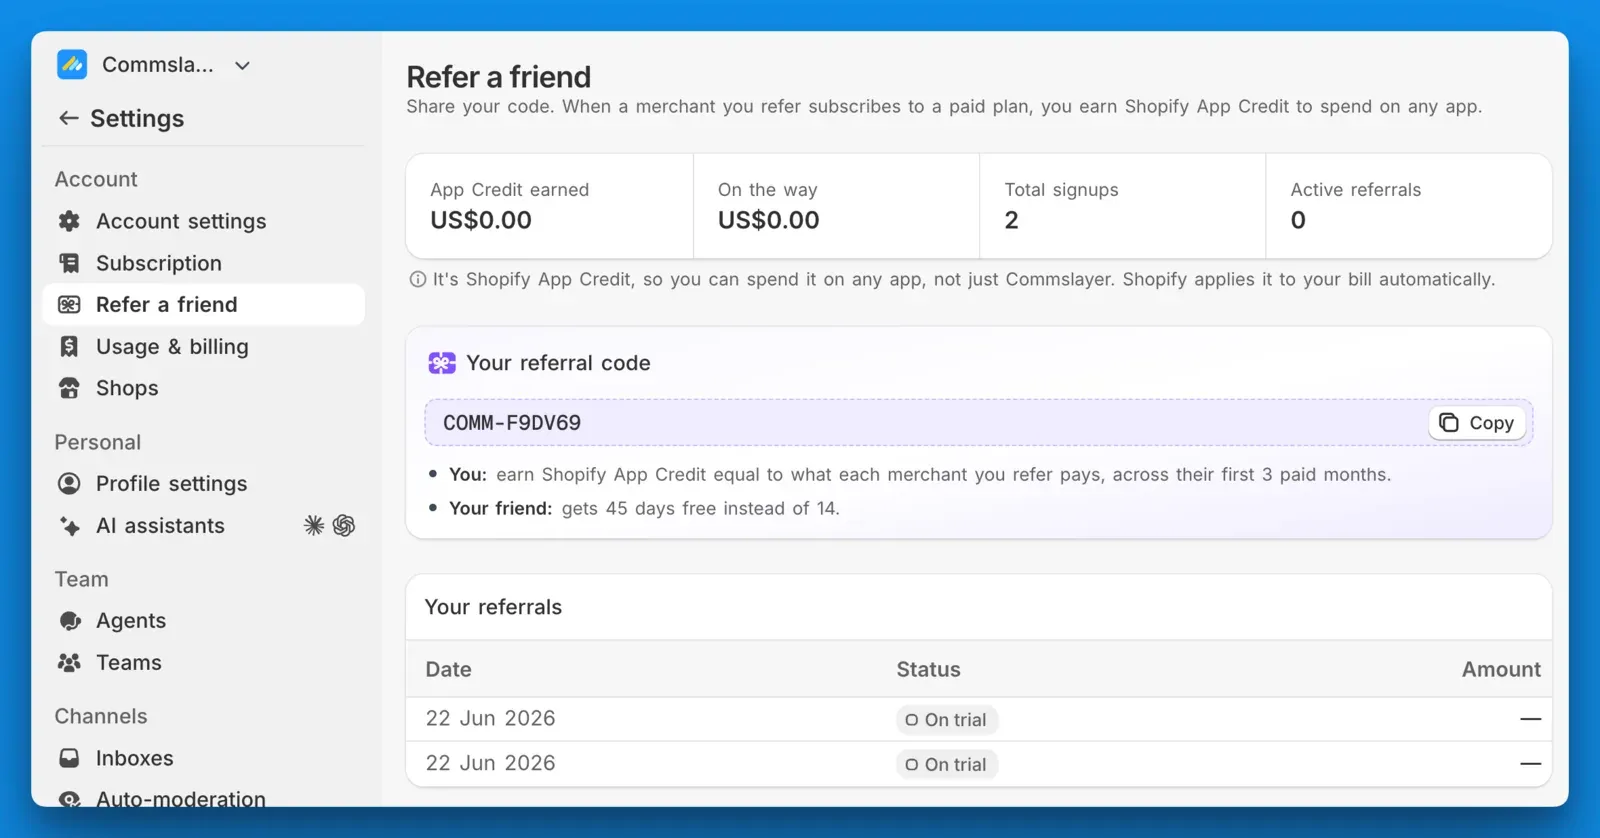Click the Refer a friend page title
1600x838 pixels.
tap(498, 77)
